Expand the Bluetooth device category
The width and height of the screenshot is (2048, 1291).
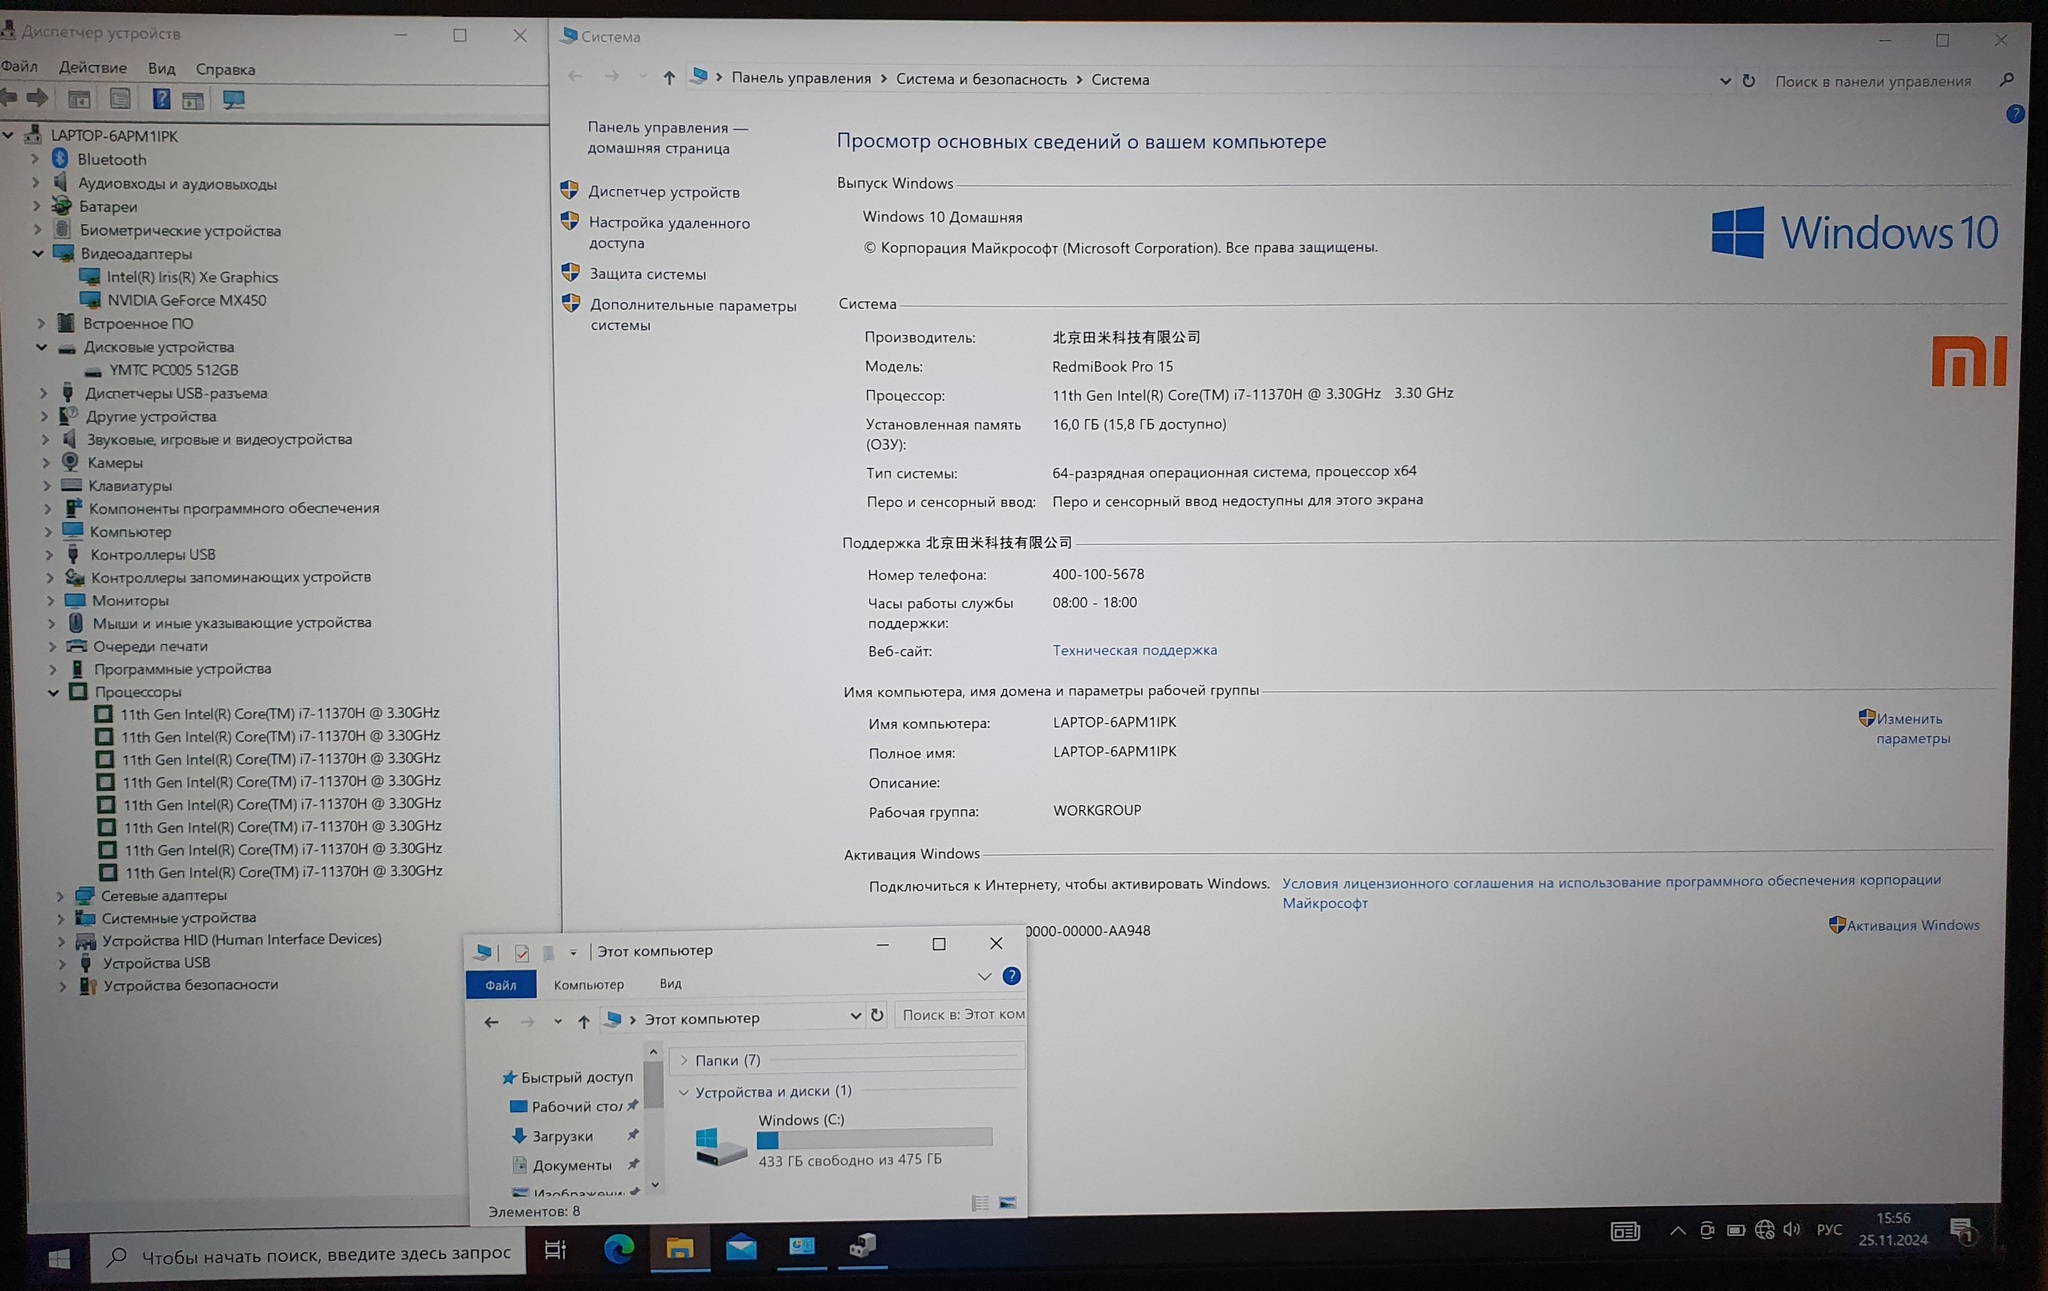pyautogui.click(x=35, y=159)
